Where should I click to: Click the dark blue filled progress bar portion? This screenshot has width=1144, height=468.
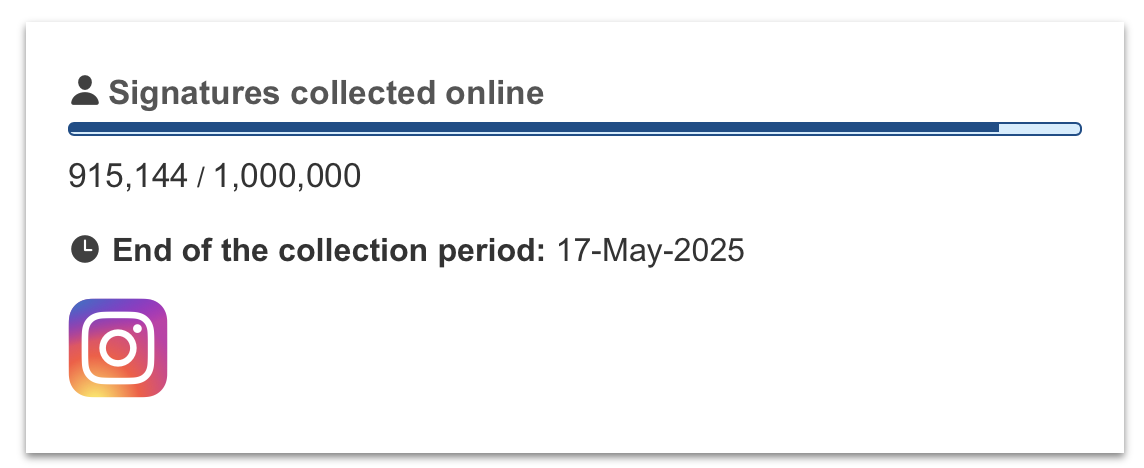[533, 129]
